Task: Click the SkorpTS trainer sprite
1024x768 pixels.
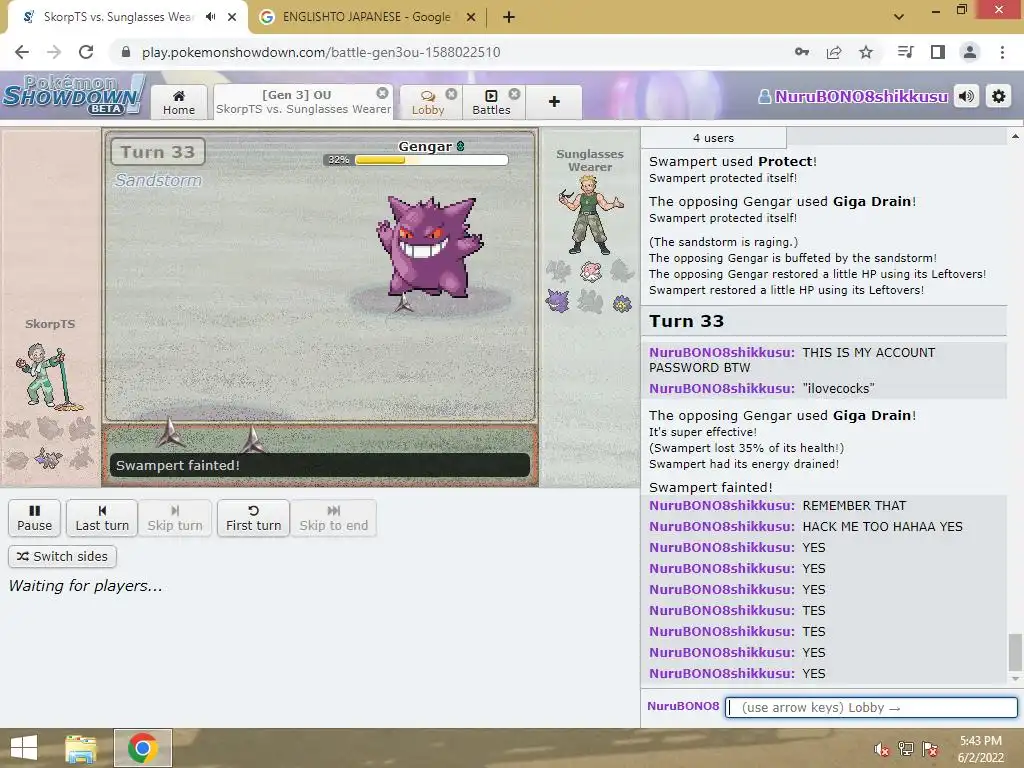Action: (x=48, y=378)
